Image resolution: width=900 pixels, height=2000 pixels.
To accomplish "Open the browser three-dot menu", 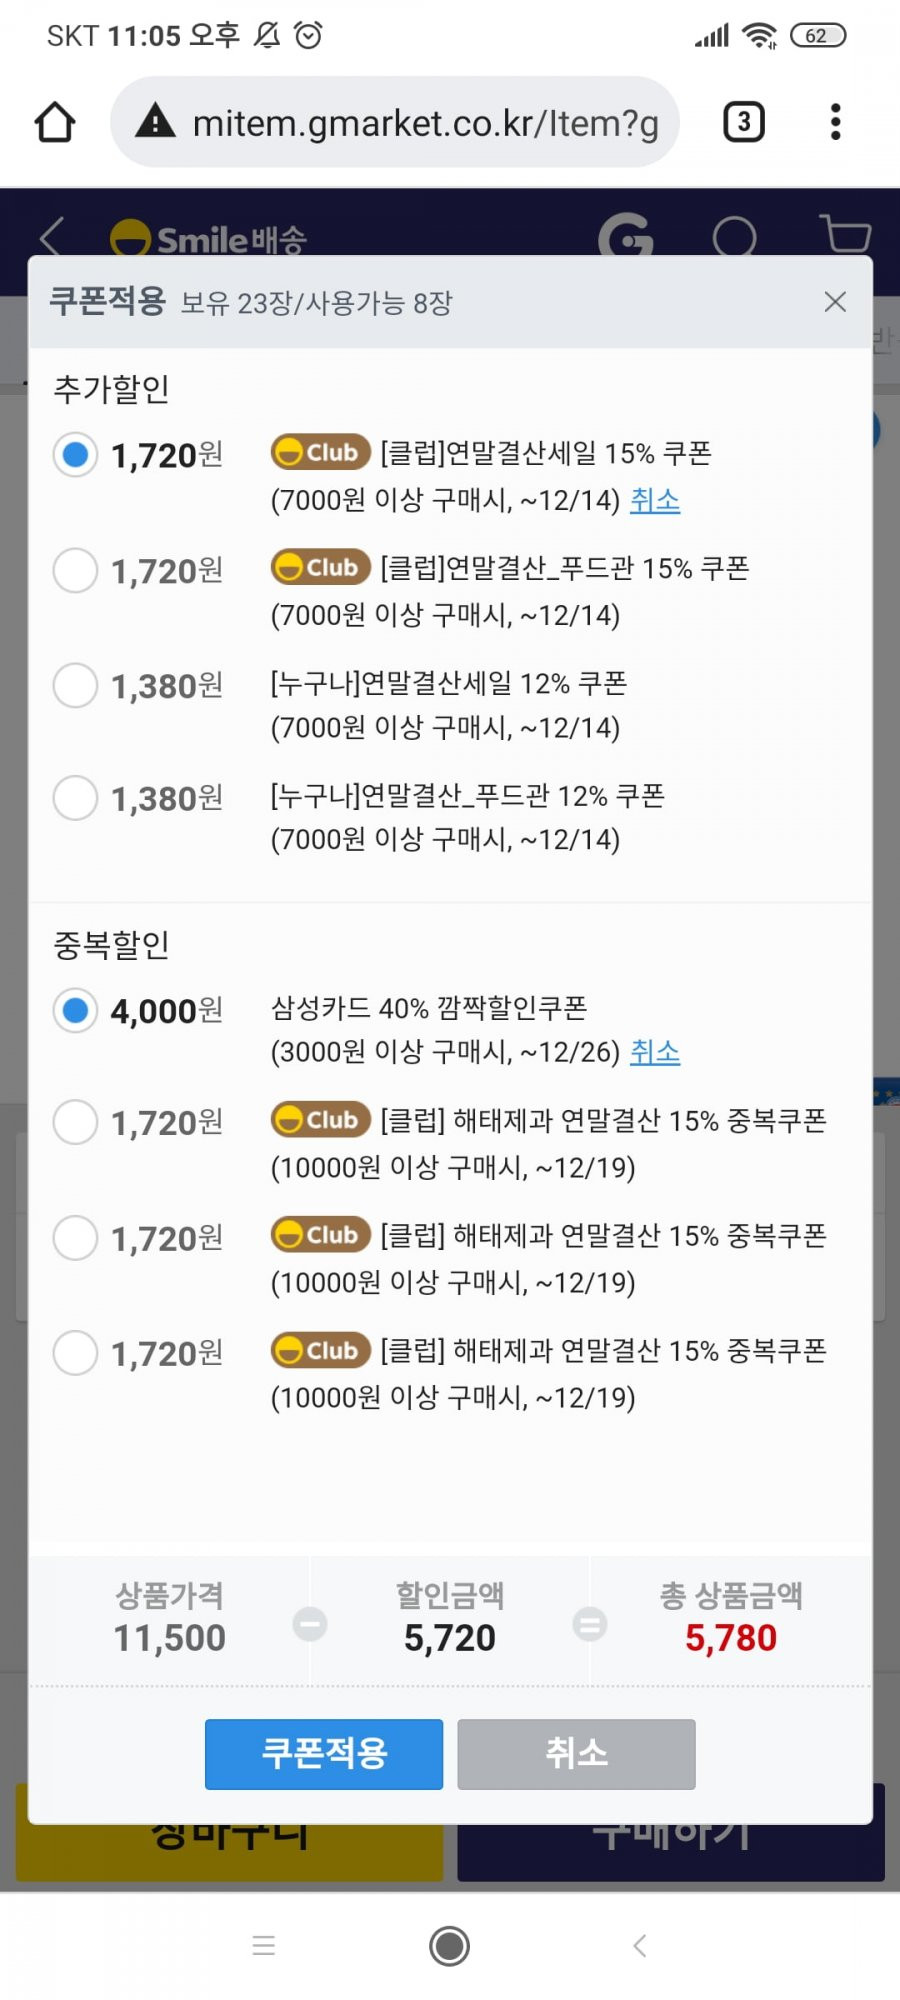I will [x=835, y=122].
